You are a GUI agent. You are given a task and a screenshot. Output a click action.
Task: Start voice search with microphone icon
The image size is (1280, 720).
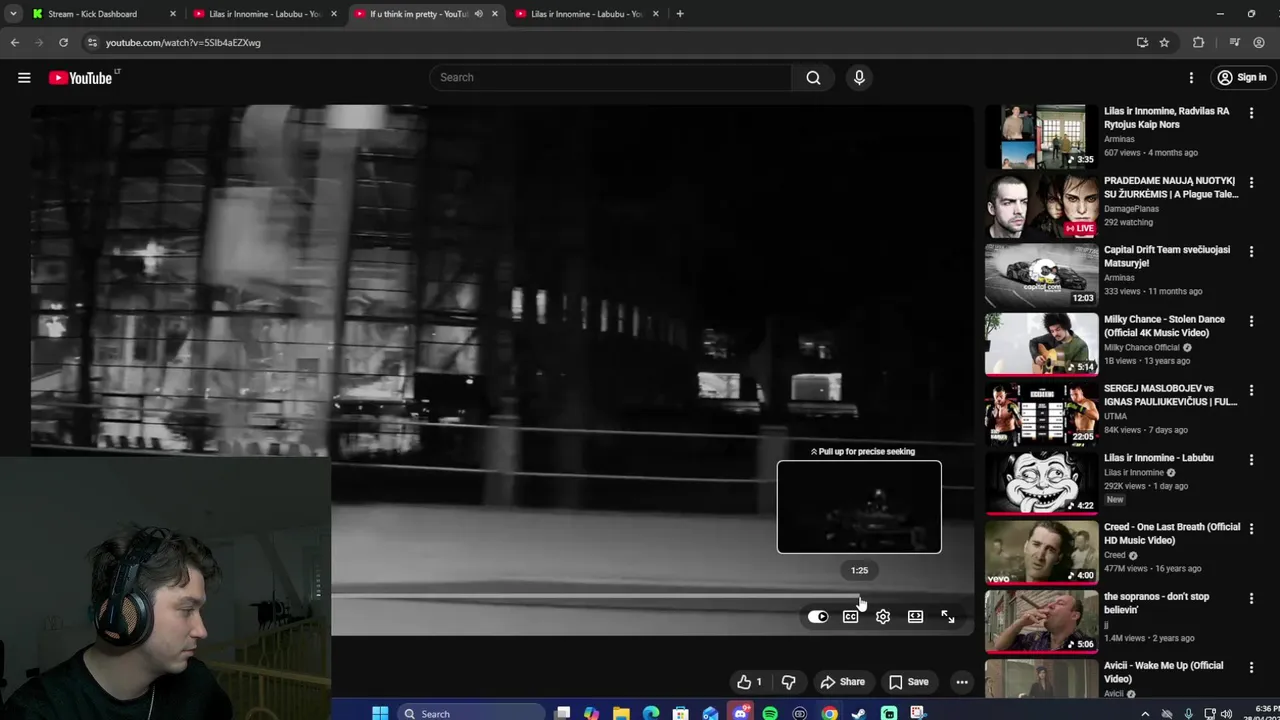pos(859,78)
